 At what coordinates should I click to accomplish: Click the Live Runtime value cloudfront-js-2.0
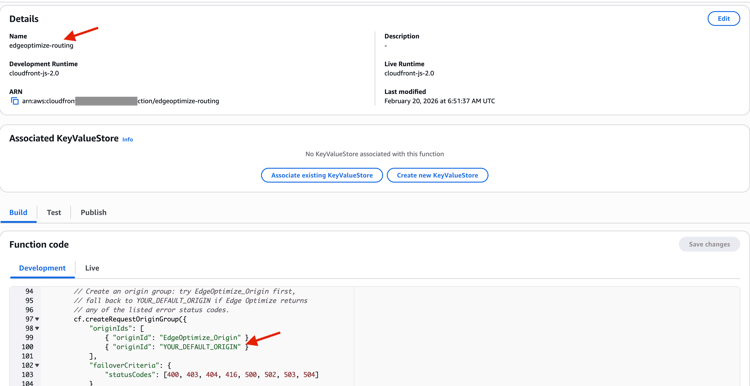409,74
